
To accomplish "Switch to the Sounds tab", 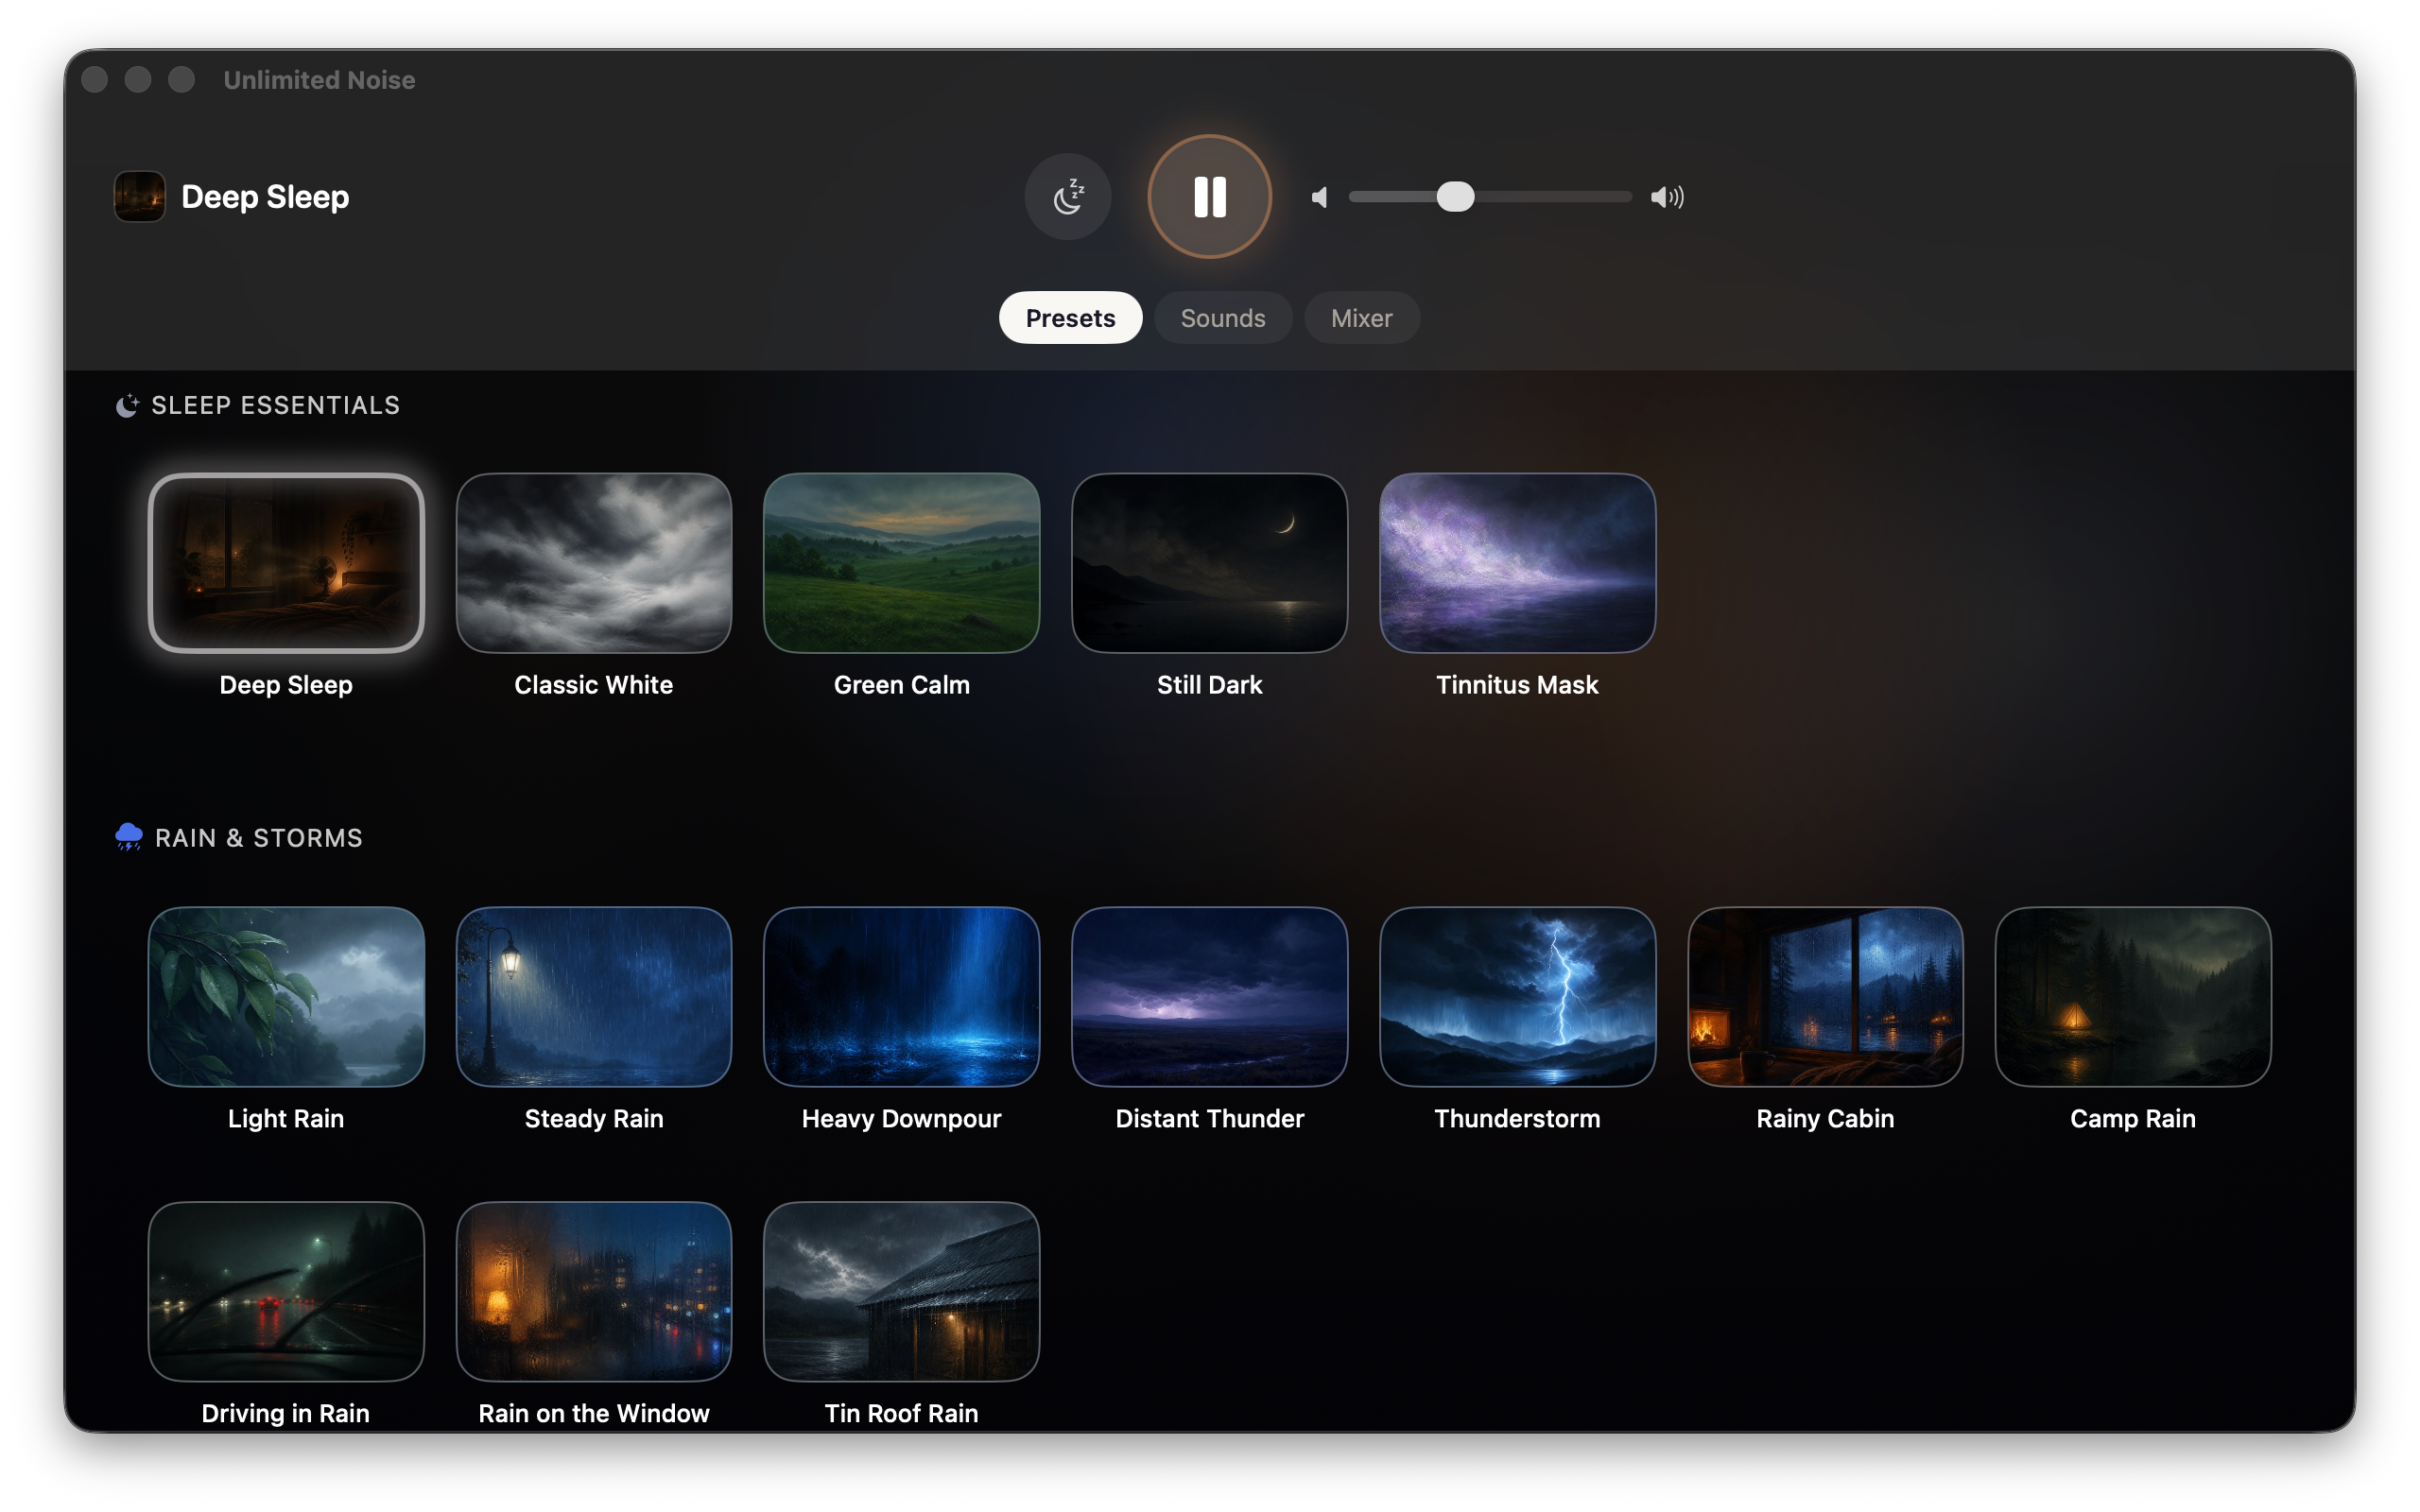I will pyautogui.click(x=1223, y=318).
